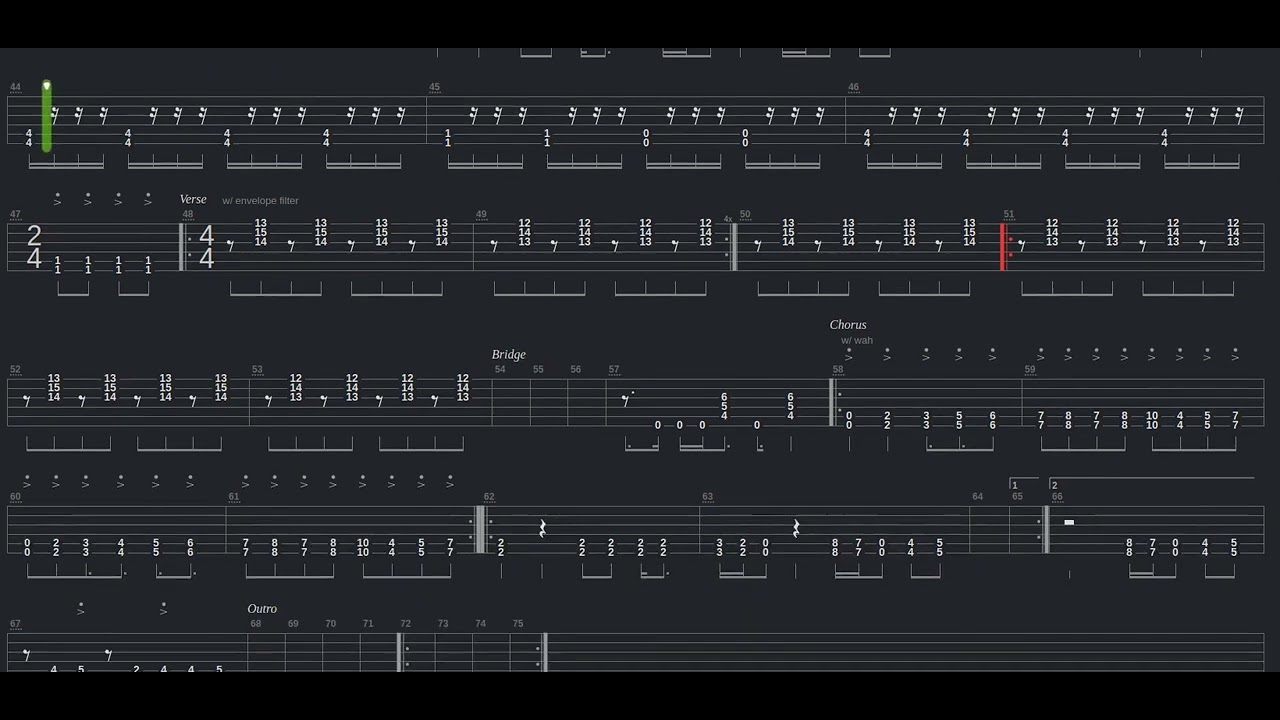Select the Bridge section label
Screen dimensions: 1280x720
pos(508,354)
